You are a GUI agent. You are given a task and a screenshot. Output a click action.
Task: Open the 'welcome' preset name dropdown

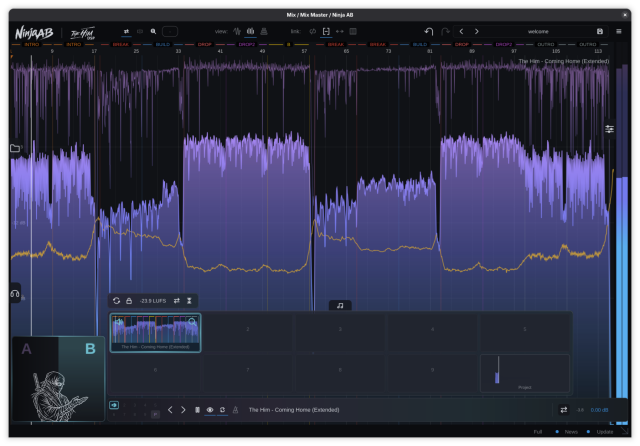pyautogui.click(x=538, y=31)
